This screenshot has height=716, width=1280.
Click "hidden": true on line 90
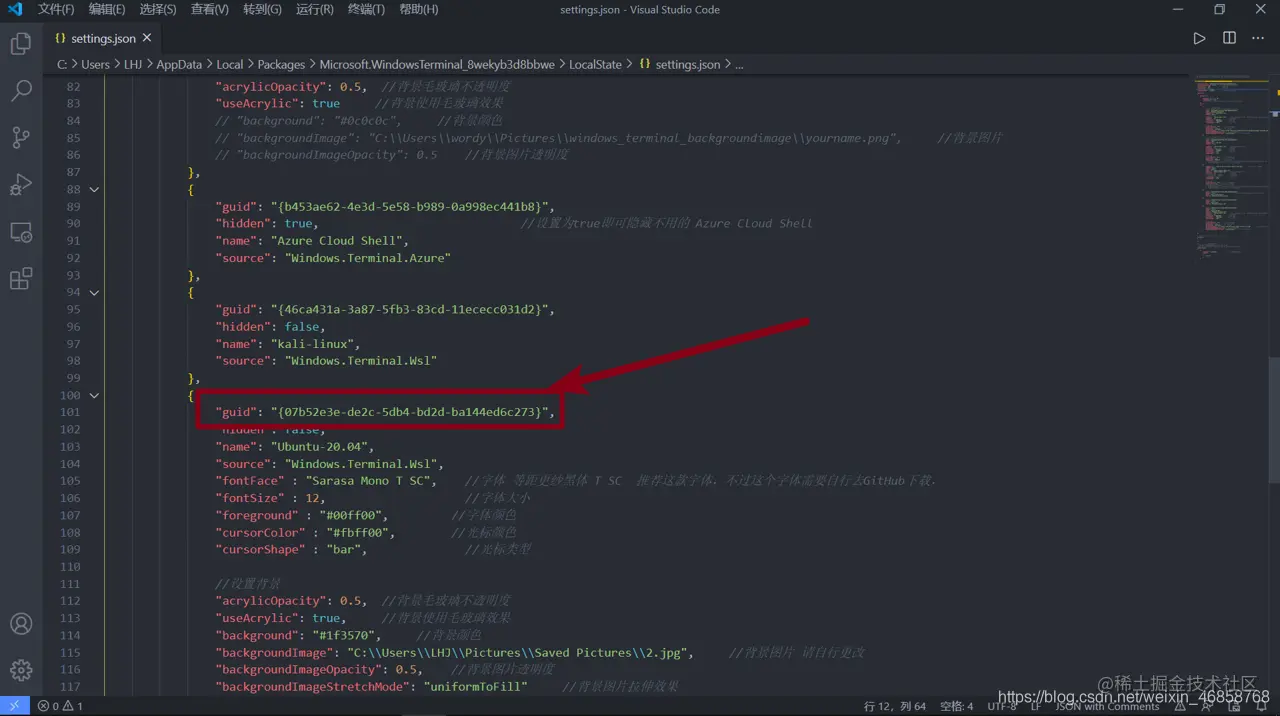pos(266,223)
